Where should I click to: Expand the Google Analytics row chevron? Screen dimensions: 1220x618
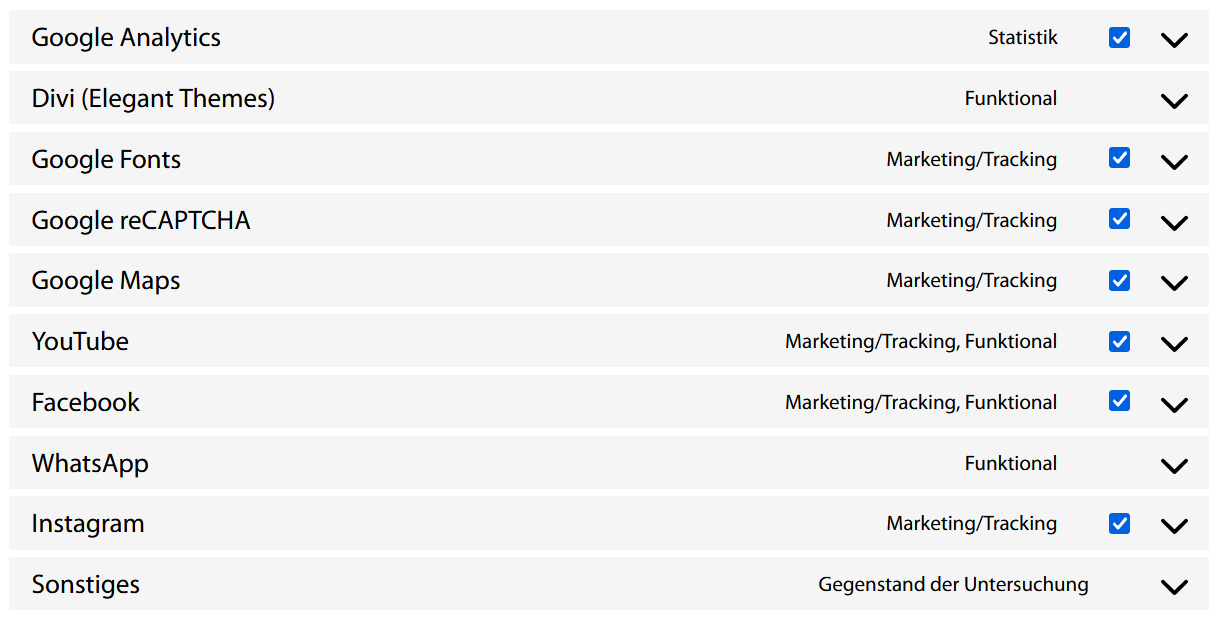pos(1174,40)
